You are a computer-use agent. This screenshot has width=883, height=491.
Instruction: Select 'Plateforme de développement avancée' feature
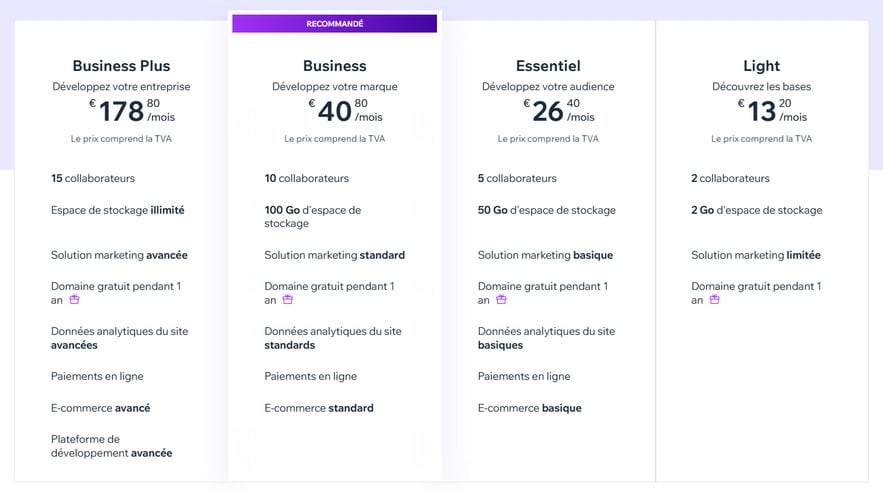[x=112, y=446]
